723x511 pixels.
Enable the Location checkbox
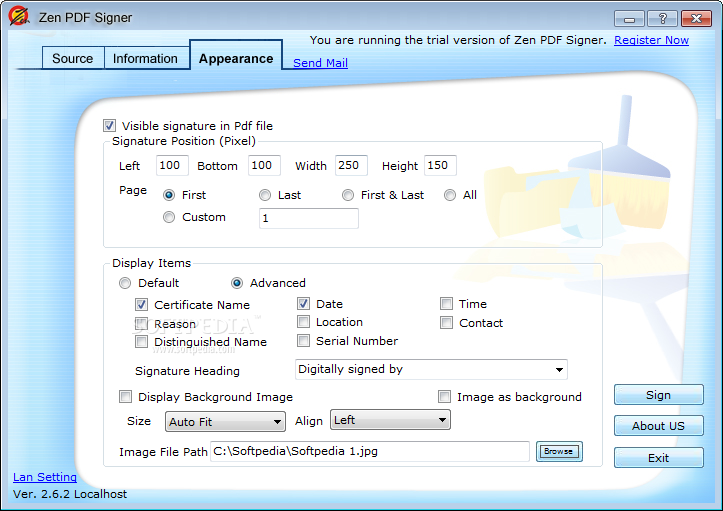click(x=303, y=321)
